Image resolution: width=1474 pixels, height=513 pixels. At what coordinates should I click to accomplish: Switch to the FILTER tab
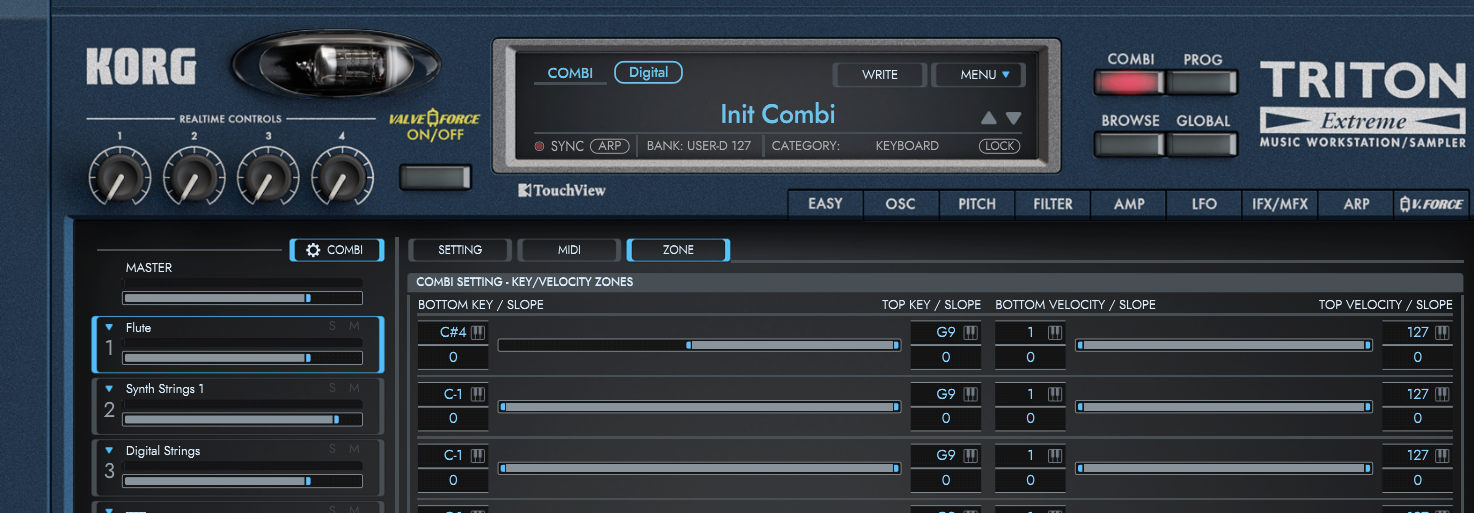pyautogui.click(x=1053, y=204)
